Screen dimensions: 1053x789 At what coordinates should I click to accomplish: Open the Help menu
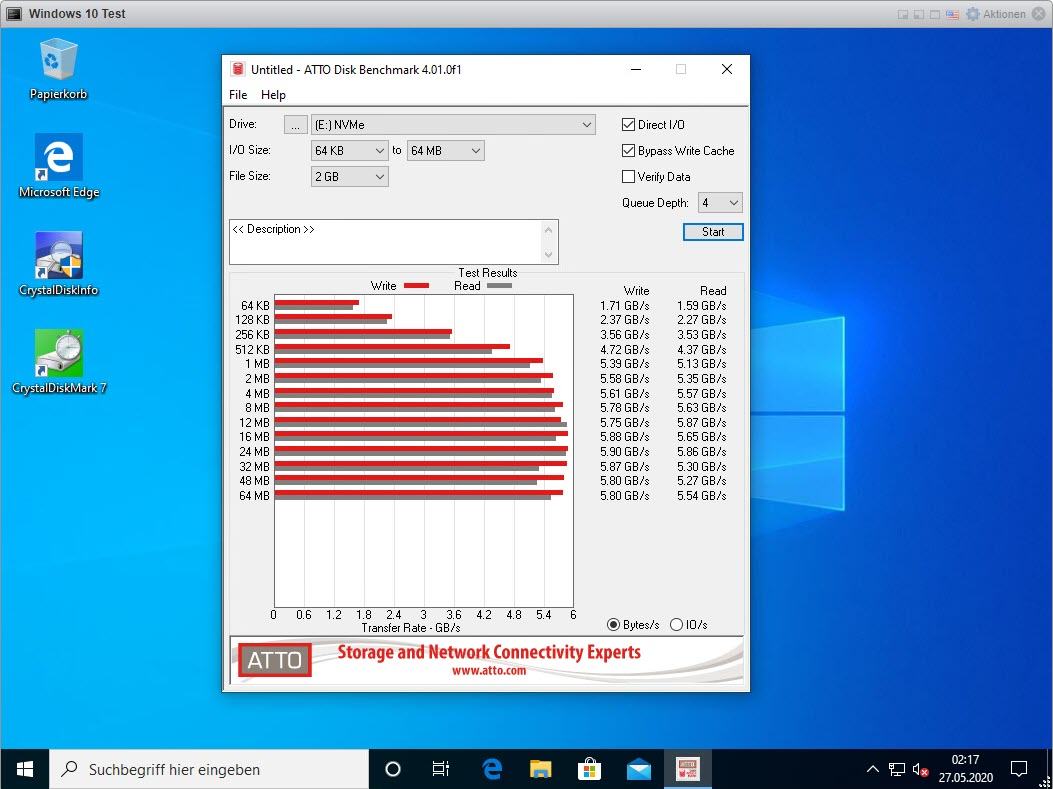(273, 95)
